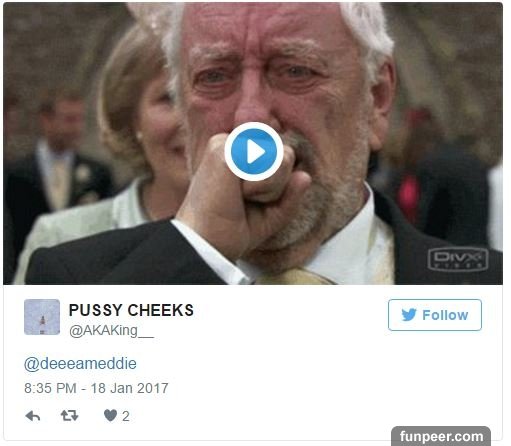Click the 18 Jan 2017 date text

point(130,388)
